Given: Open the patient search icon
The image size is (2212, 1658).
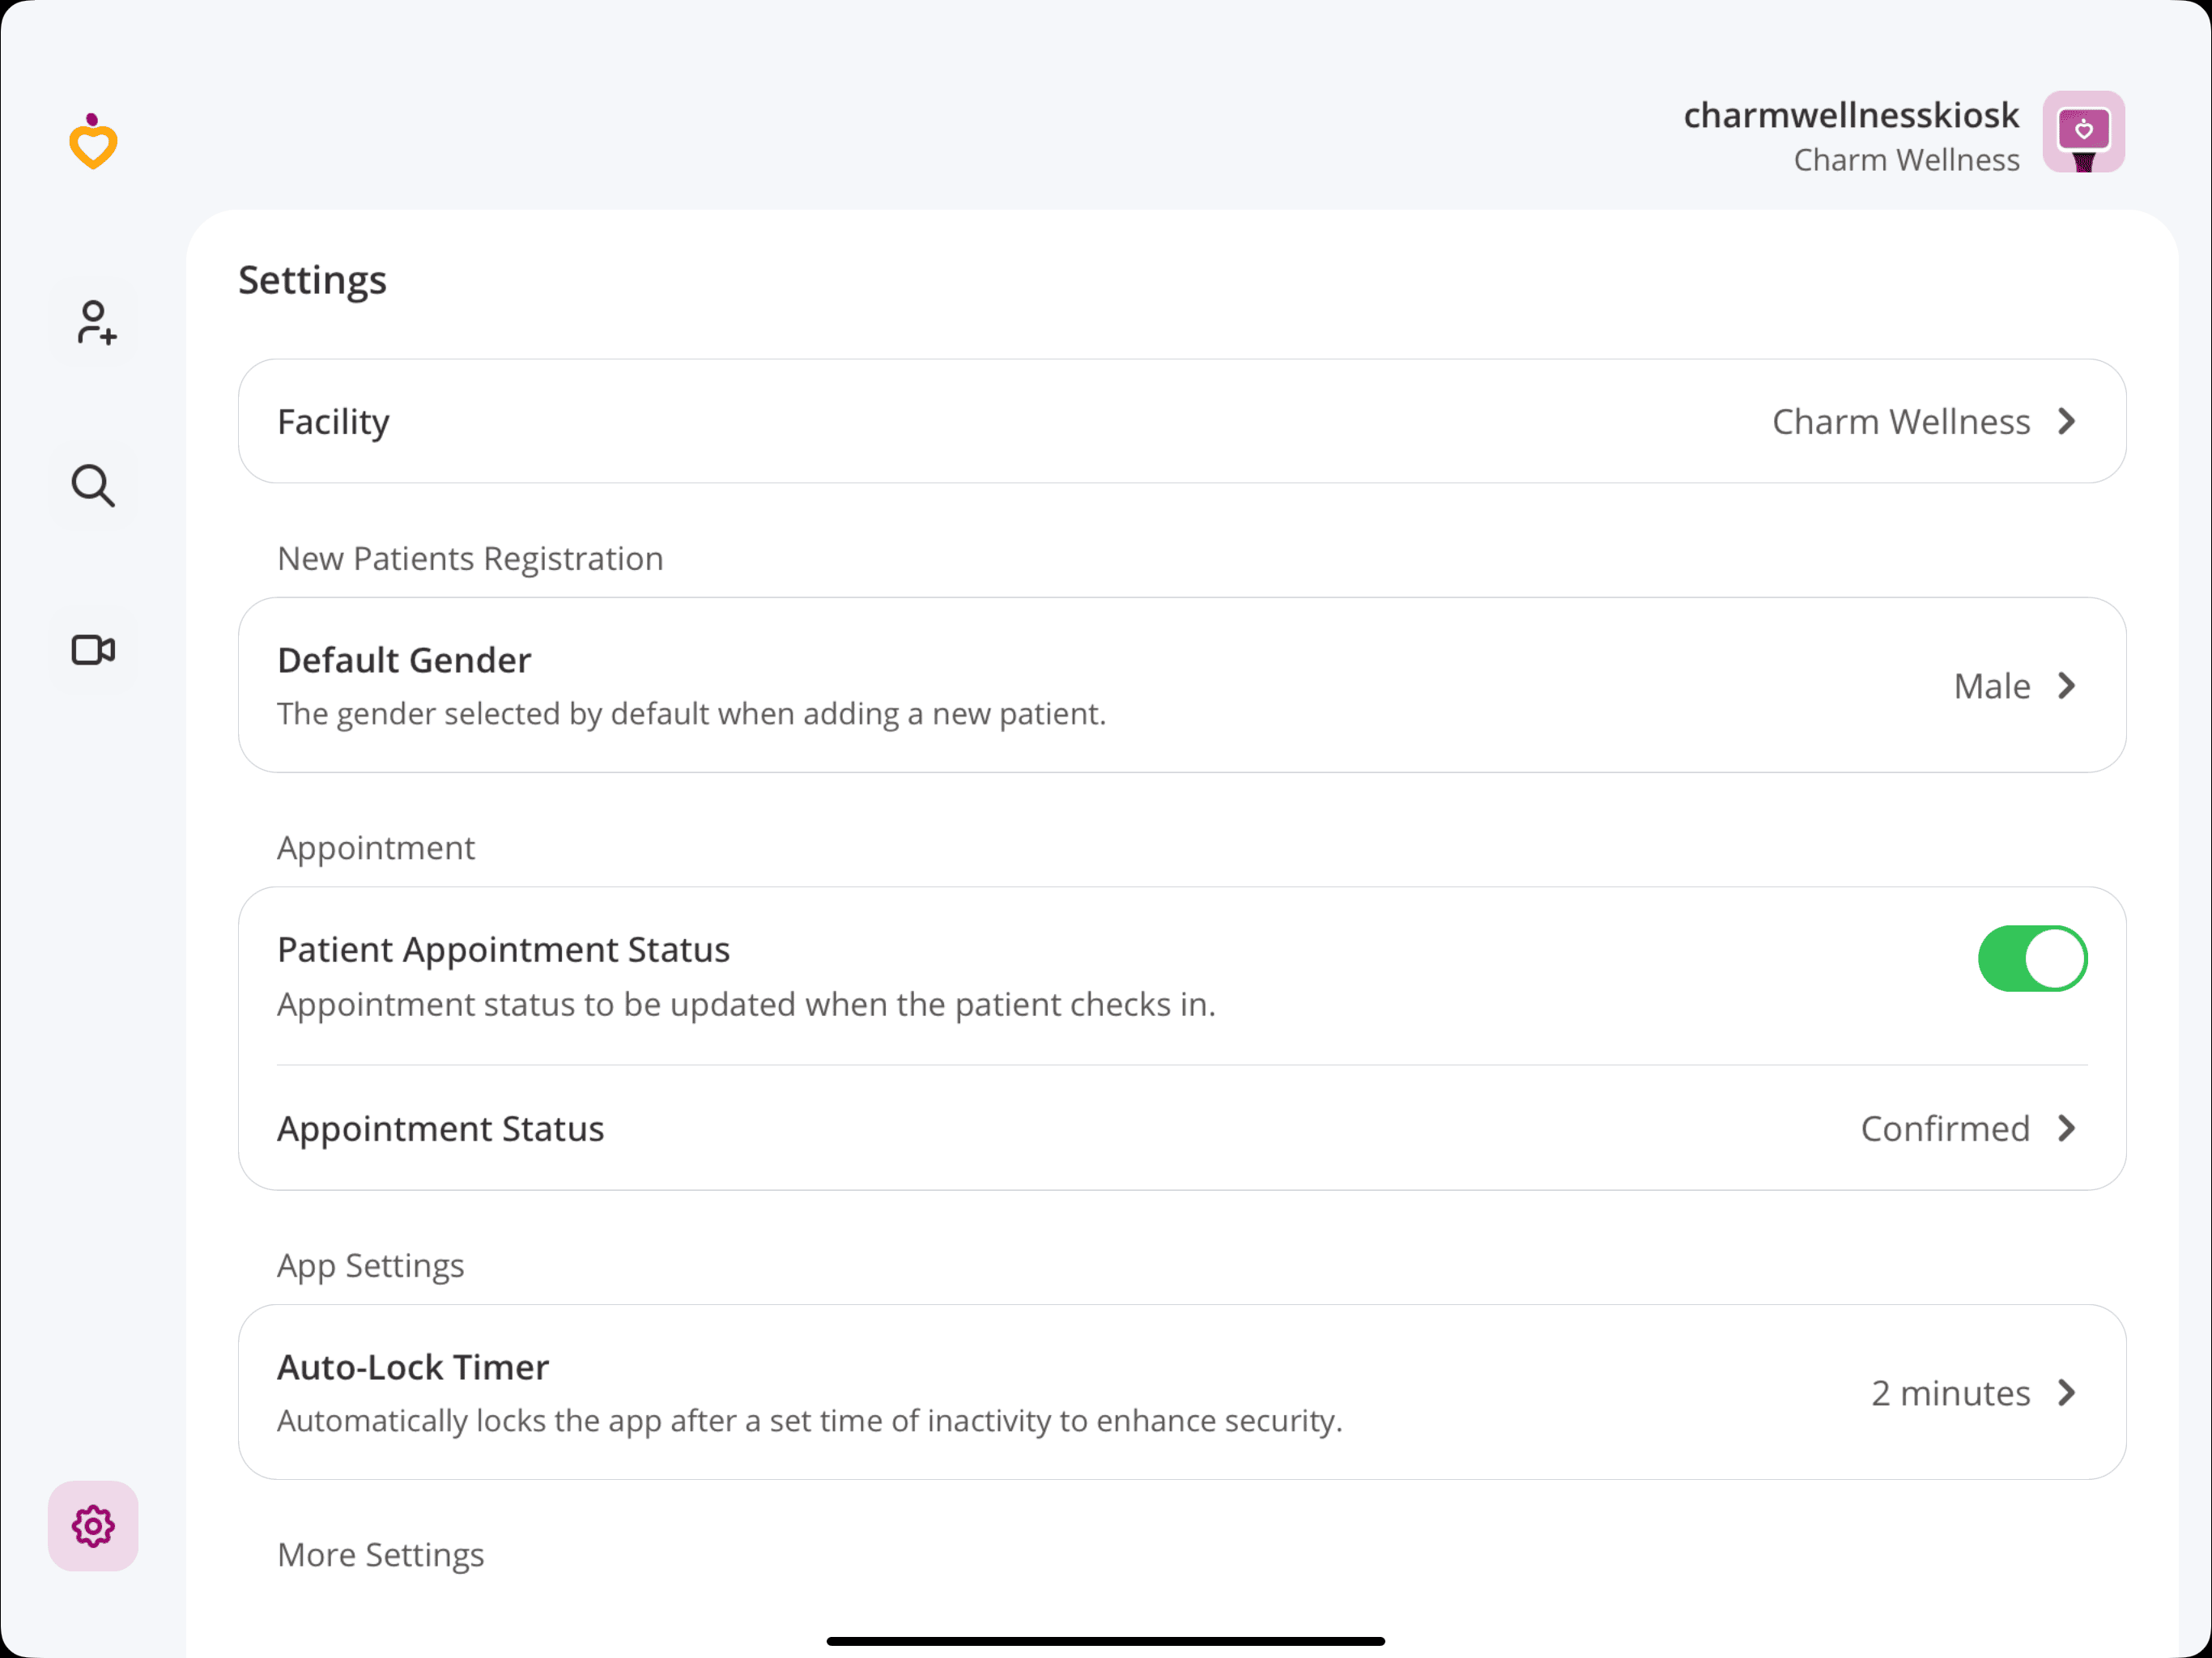Looking at the screenshot, I should coord(93,486).
